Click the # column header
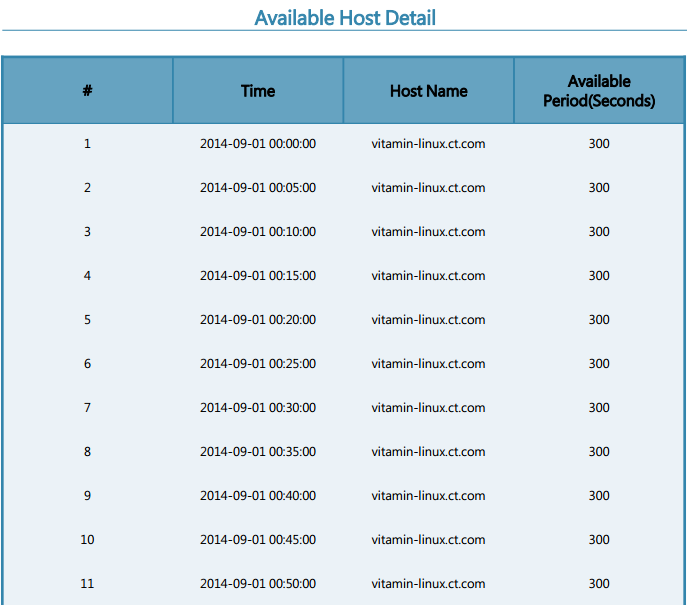 (x=87, y=91)
